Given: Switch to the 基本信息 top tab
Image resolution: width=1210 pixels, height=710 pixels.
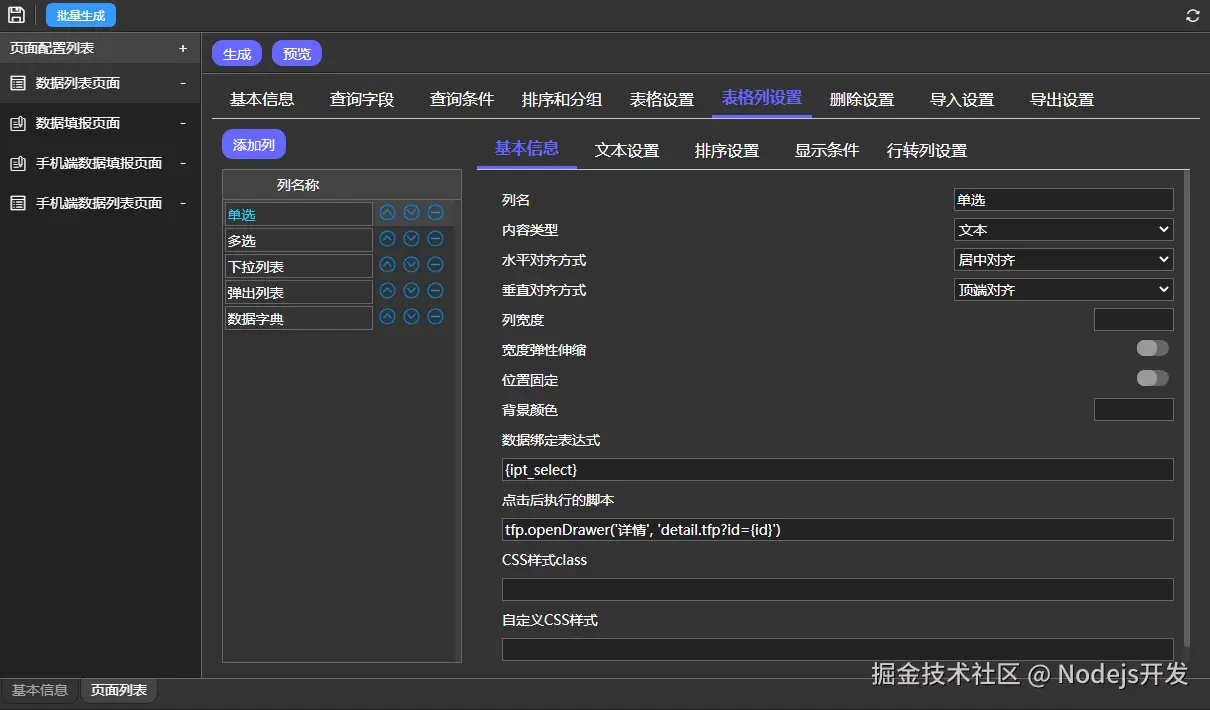Looking at the screenshot, I should click(x=262, y=100).
